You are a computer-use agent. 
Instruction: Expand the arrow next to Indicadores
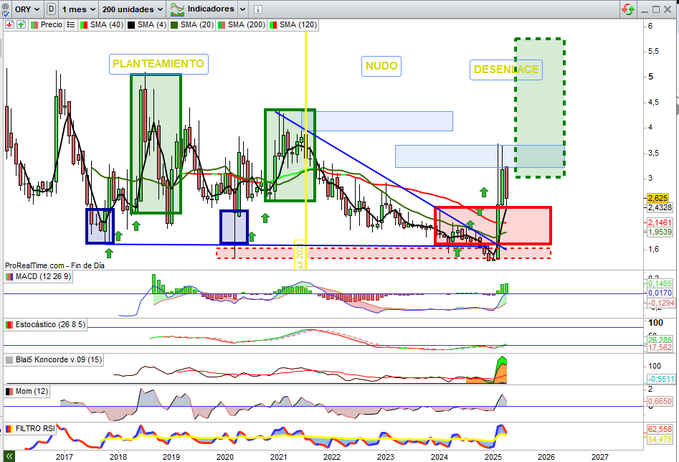pyautogui.click(x=242, y=9)
